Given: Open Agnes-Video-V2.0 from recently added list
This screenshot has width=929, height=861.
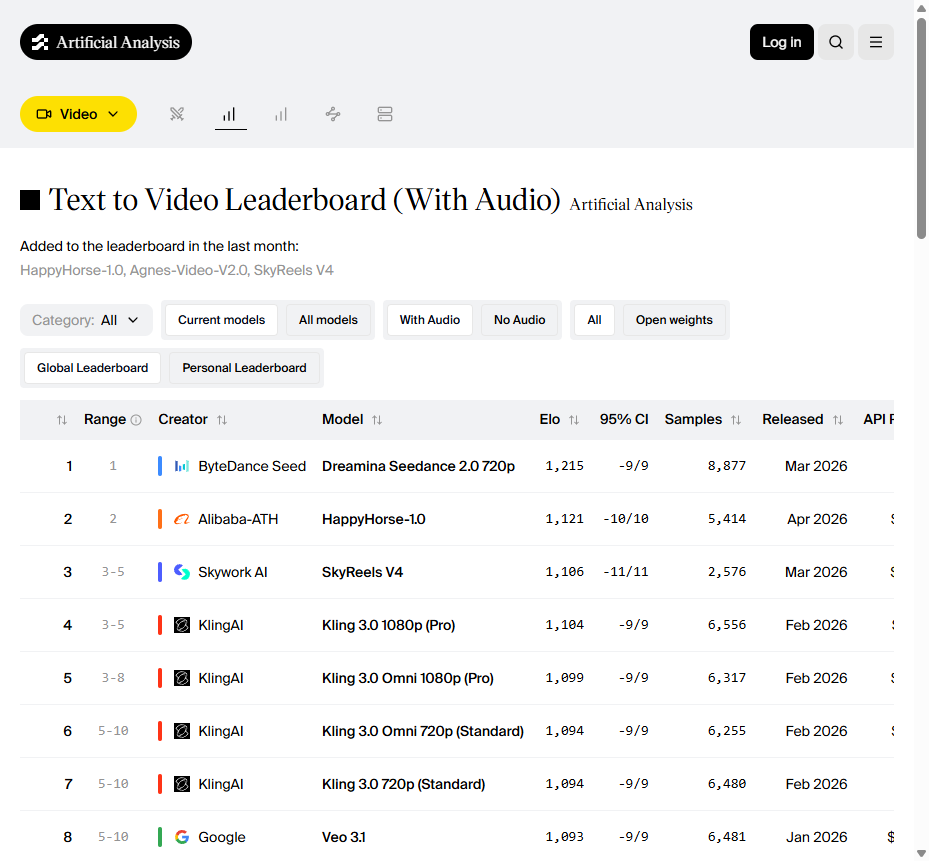Looking at the screenshot, I should [x=188, y=271].
